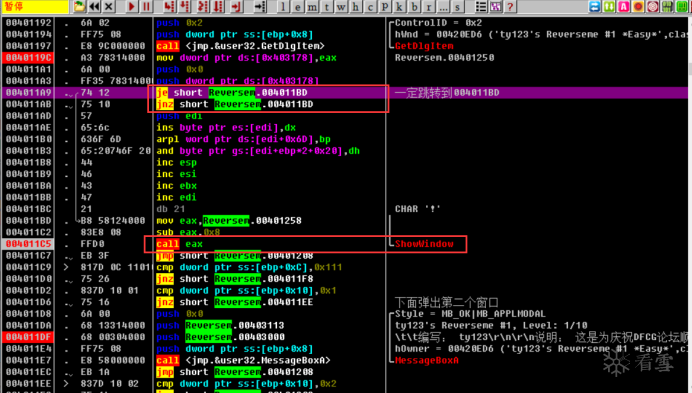Select 'db 21' line at 004011BC
This screenshot has width=692, height=393.
pyautogui.click(x=170, y=209)
